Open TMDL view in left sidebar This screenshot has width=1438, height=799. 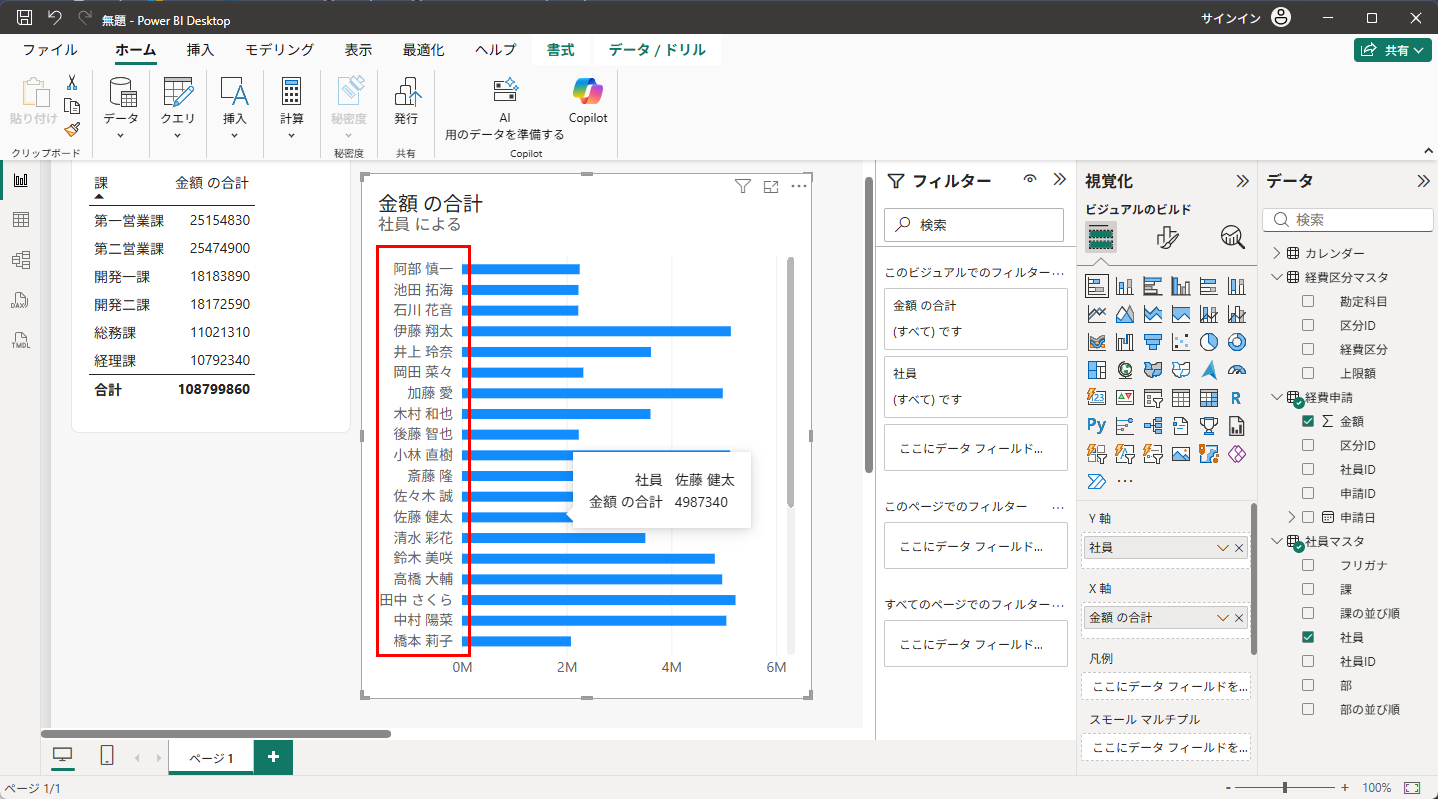[x=20, y=340]
